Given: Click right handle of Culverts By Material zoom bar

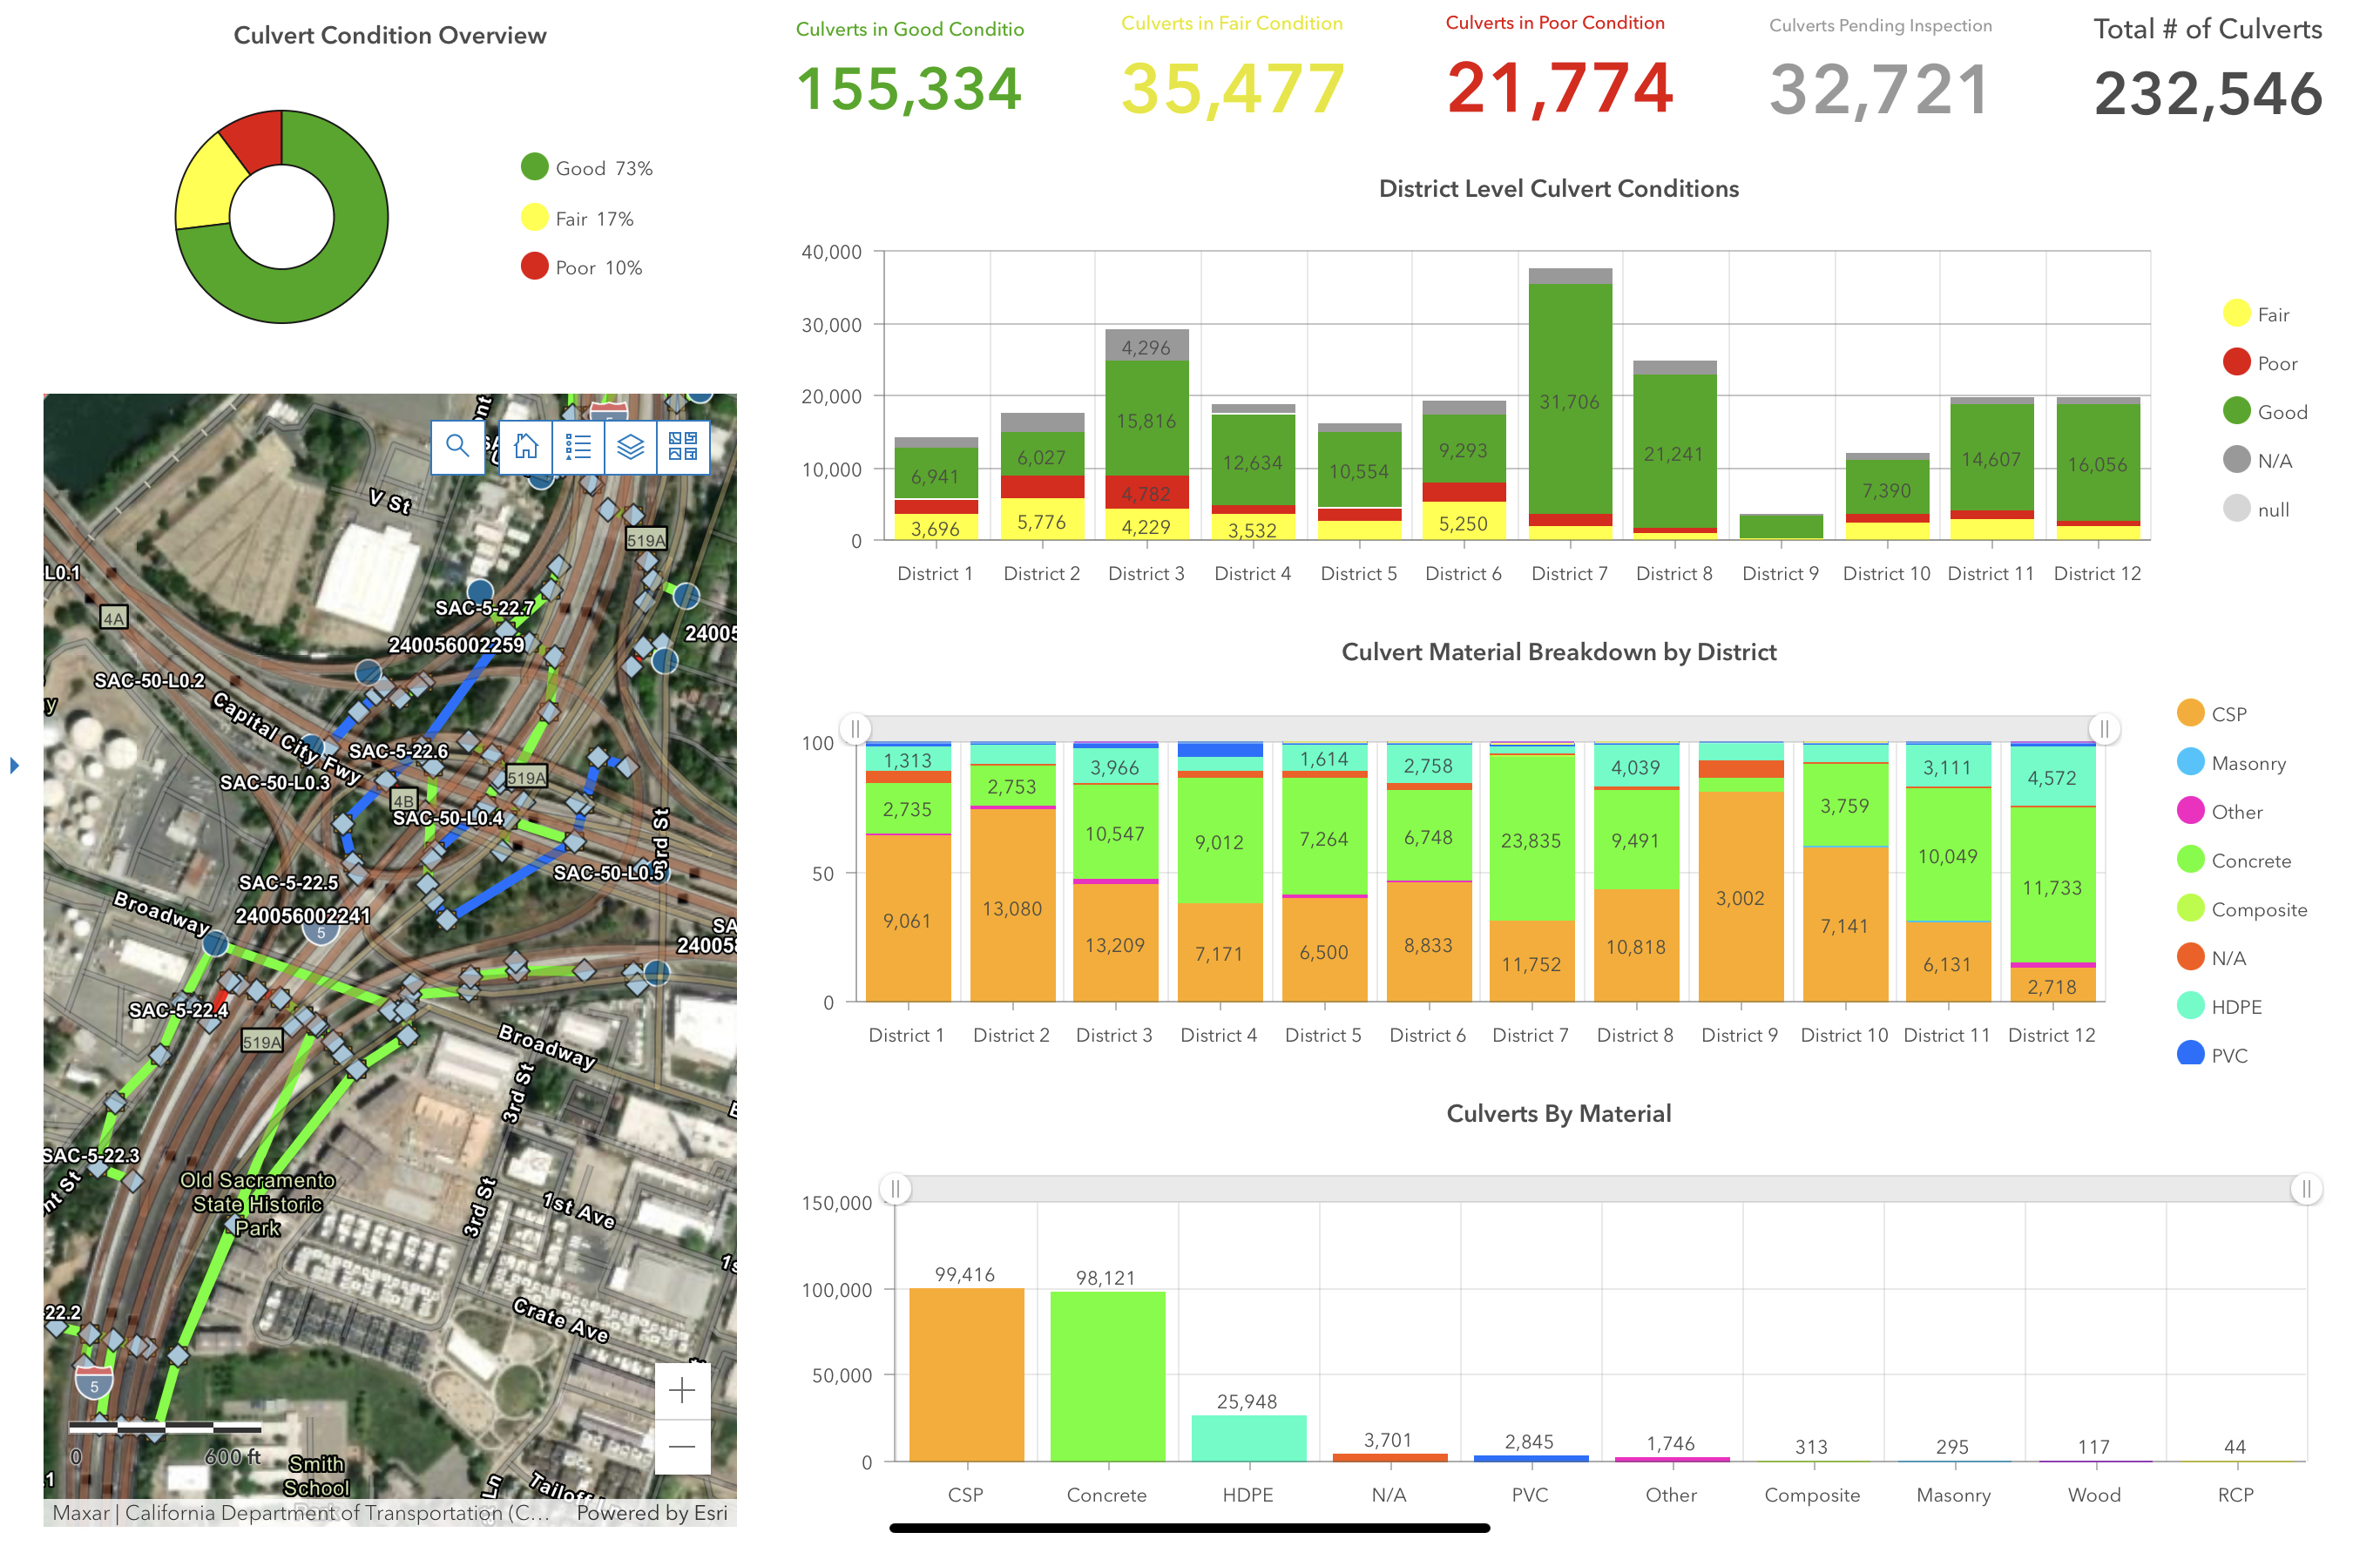Looking at the screenshot, I should coord(2306,1190).
